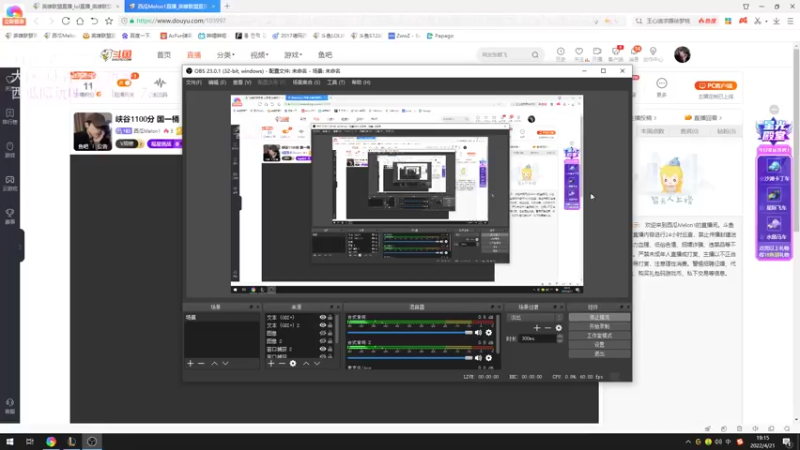Adjust first mixer channel volume slider
Image resolution: width=800 pixels, height=450 pixels.
pos(410,333)
